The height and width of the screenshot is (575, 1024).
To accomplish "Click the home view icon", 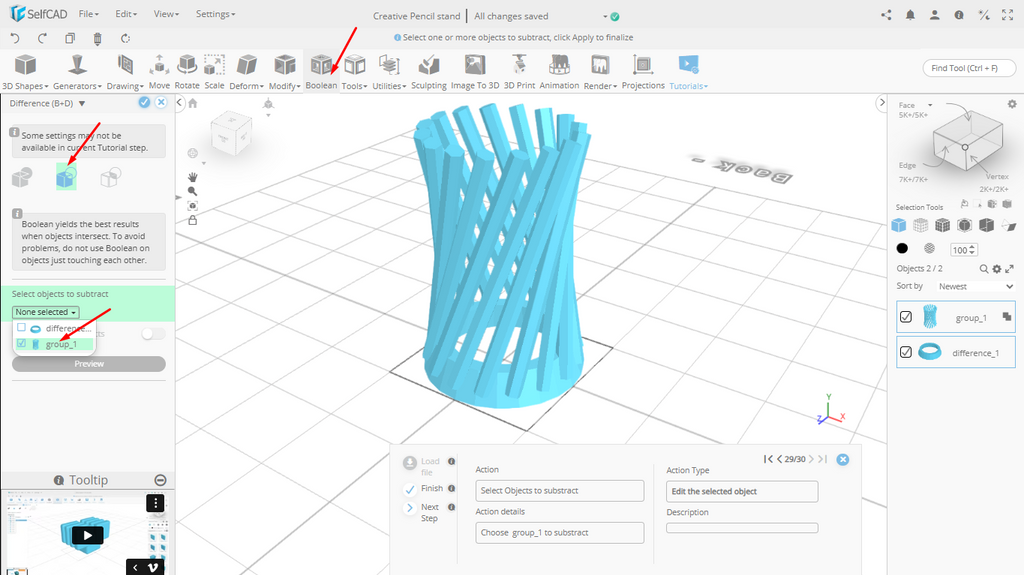I will (193, 103).
